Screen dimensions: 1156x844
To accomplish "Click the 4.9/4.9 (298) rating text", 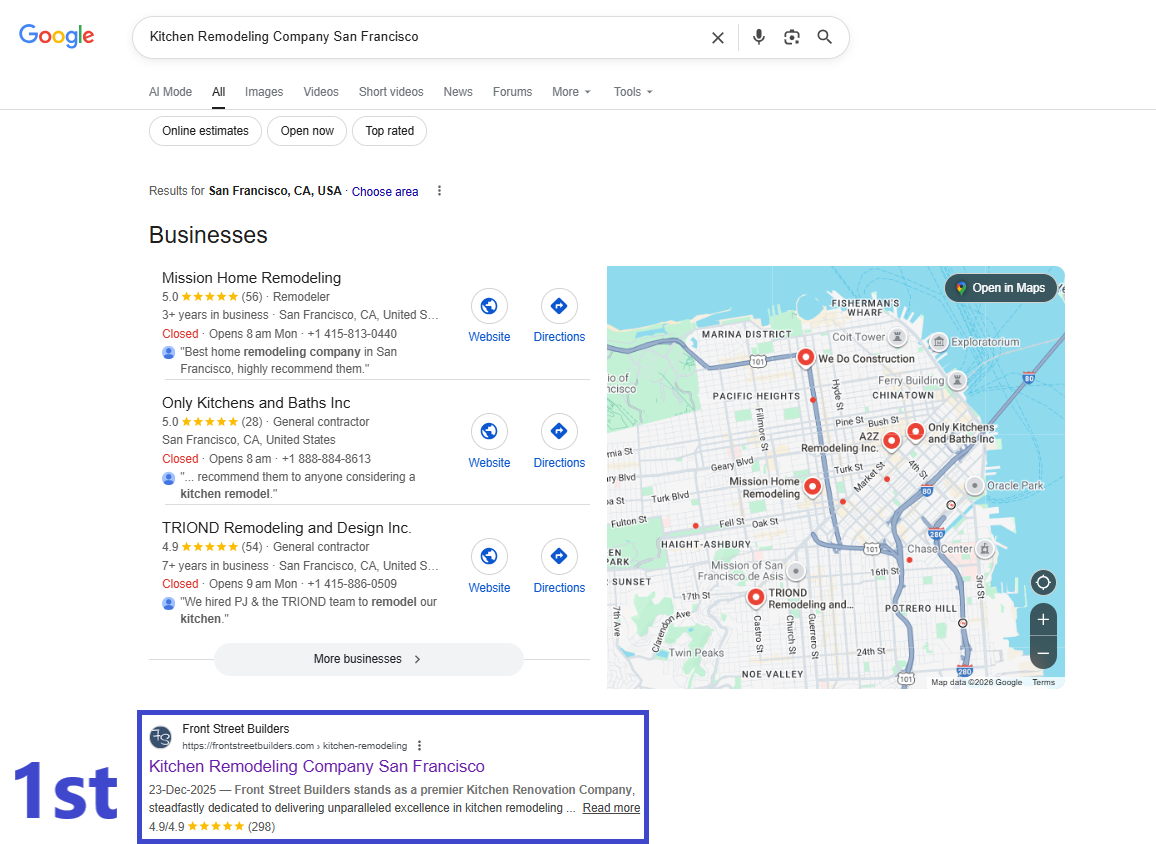I will click(x=212, y=827).
